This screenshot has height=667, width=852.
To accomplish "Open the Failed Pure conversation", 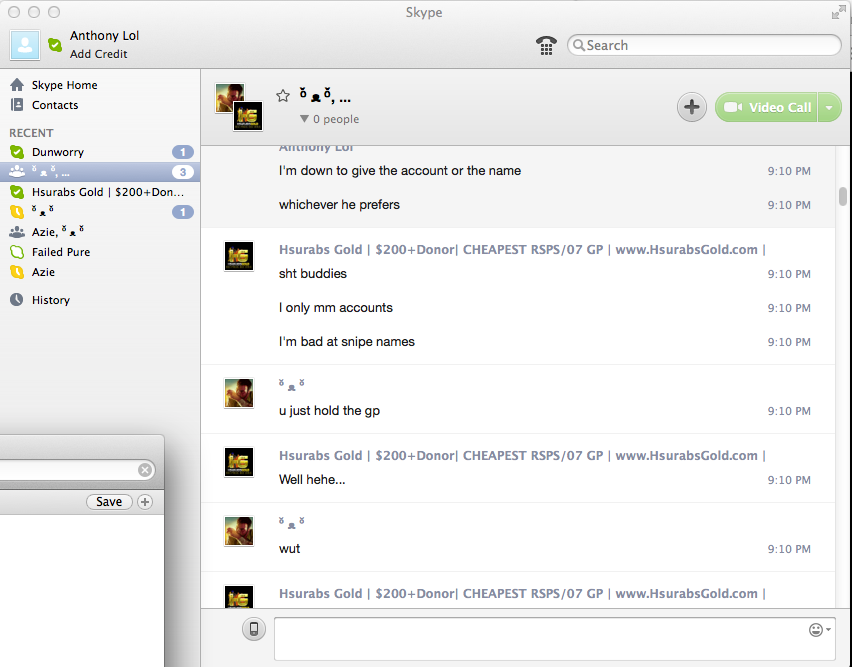I will coord(100,252).
